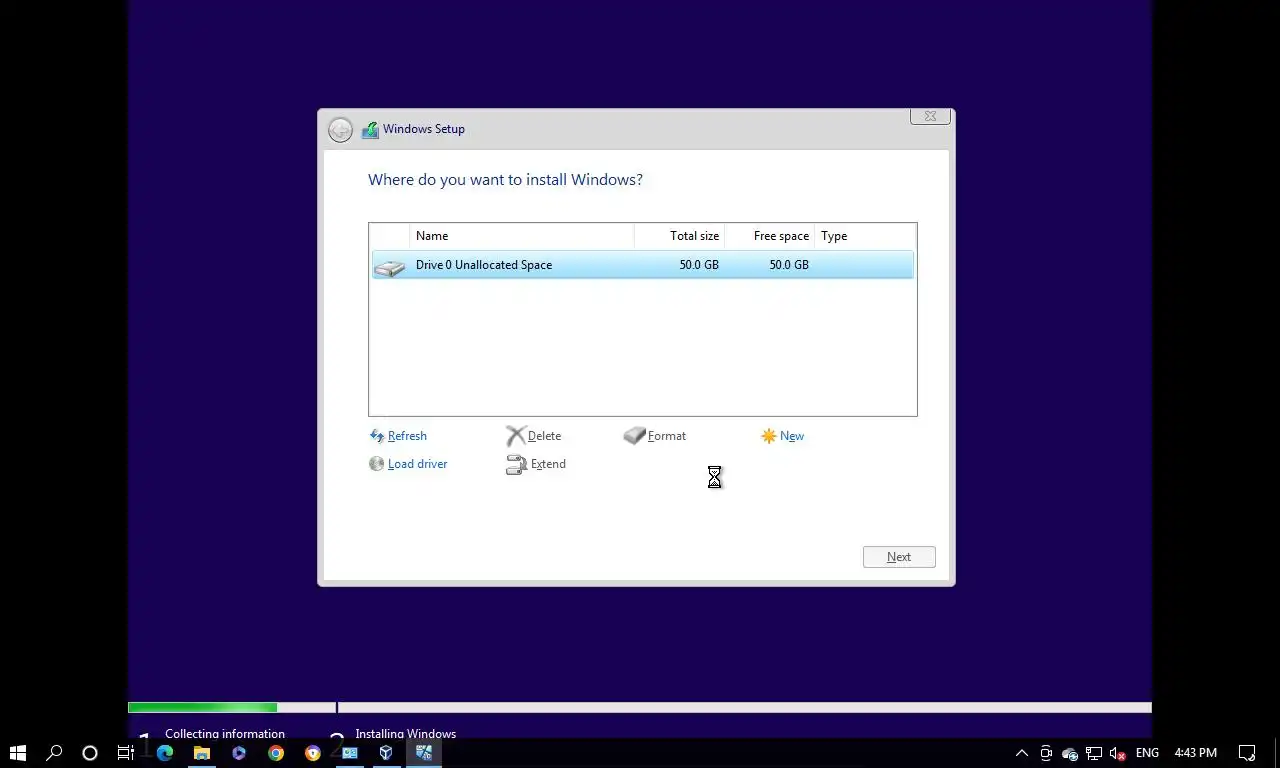Switch to the active VM window on taskbar

[424, 753]
